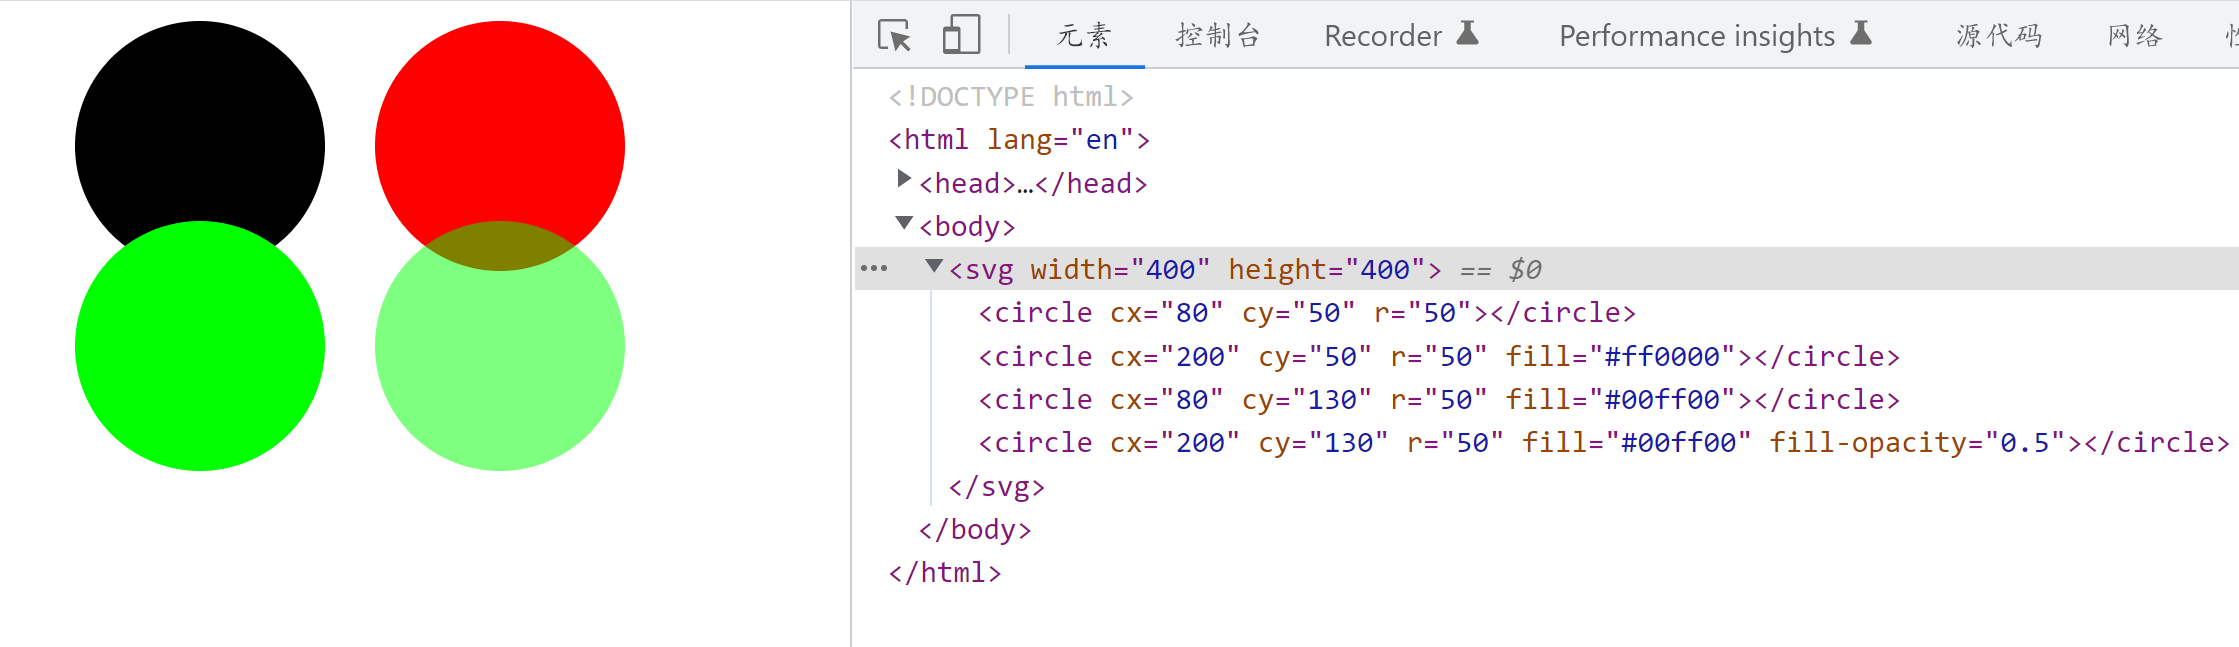Select the circle with fill #ff0000 row
The image size is (2239, 647).
(1439, 357)
